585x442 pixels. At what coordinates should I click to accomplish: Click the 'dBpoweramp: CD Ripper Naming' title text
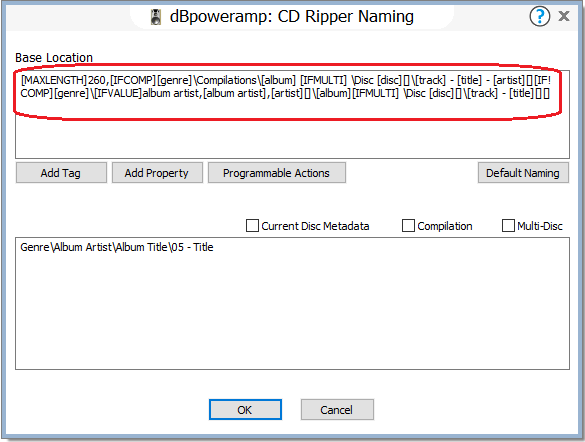tap(291, 17)
